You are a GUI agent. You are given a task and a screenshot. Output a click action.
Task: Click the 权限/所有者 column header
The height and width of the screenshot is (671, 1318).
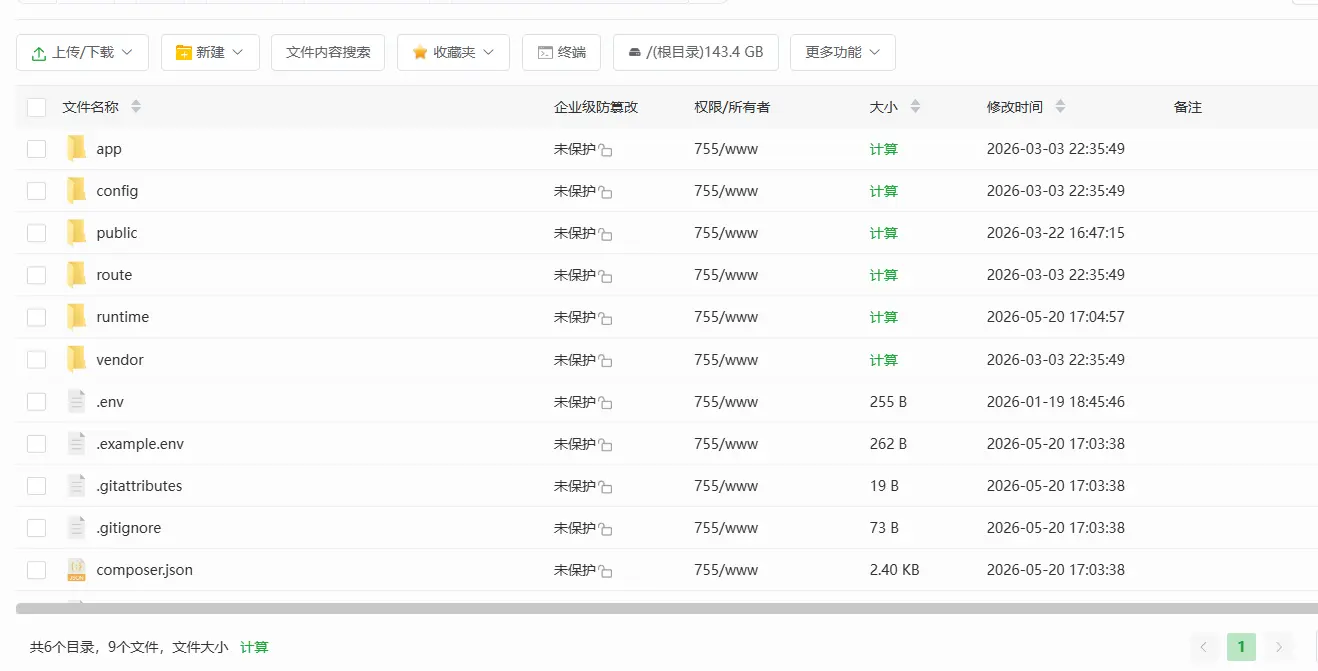click(732, 107)
